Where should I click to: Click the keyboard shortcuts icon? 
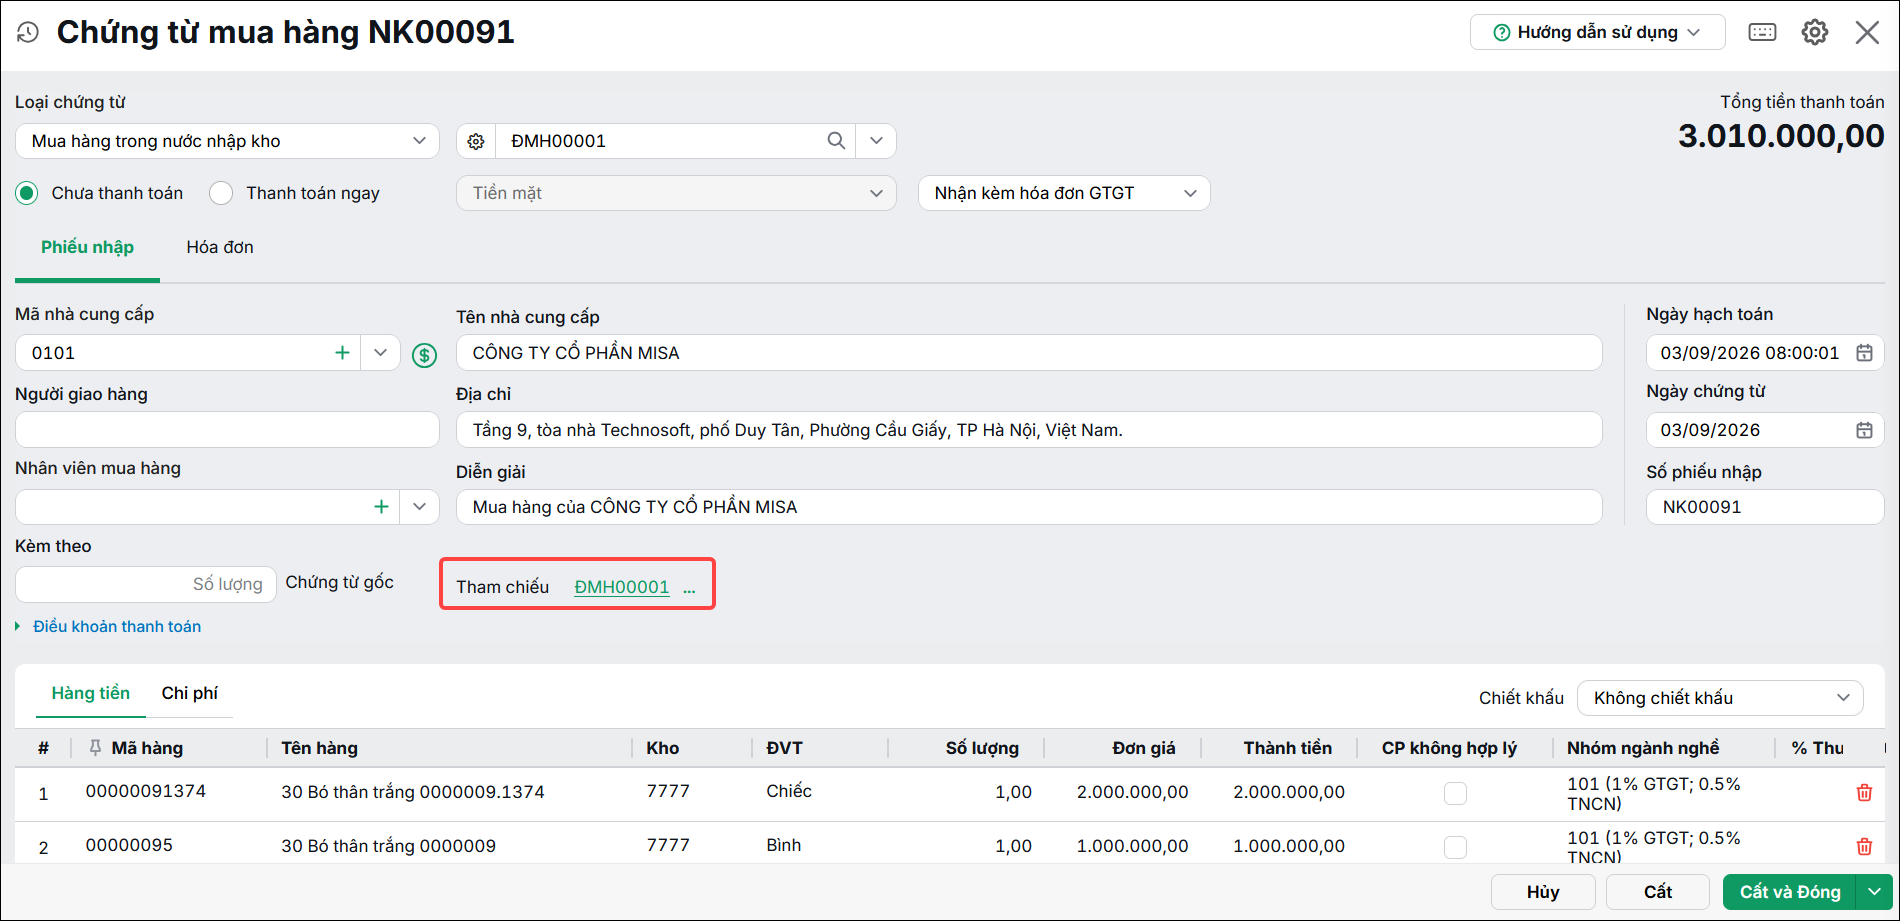pyautogui.click(x=1762, y=32)
